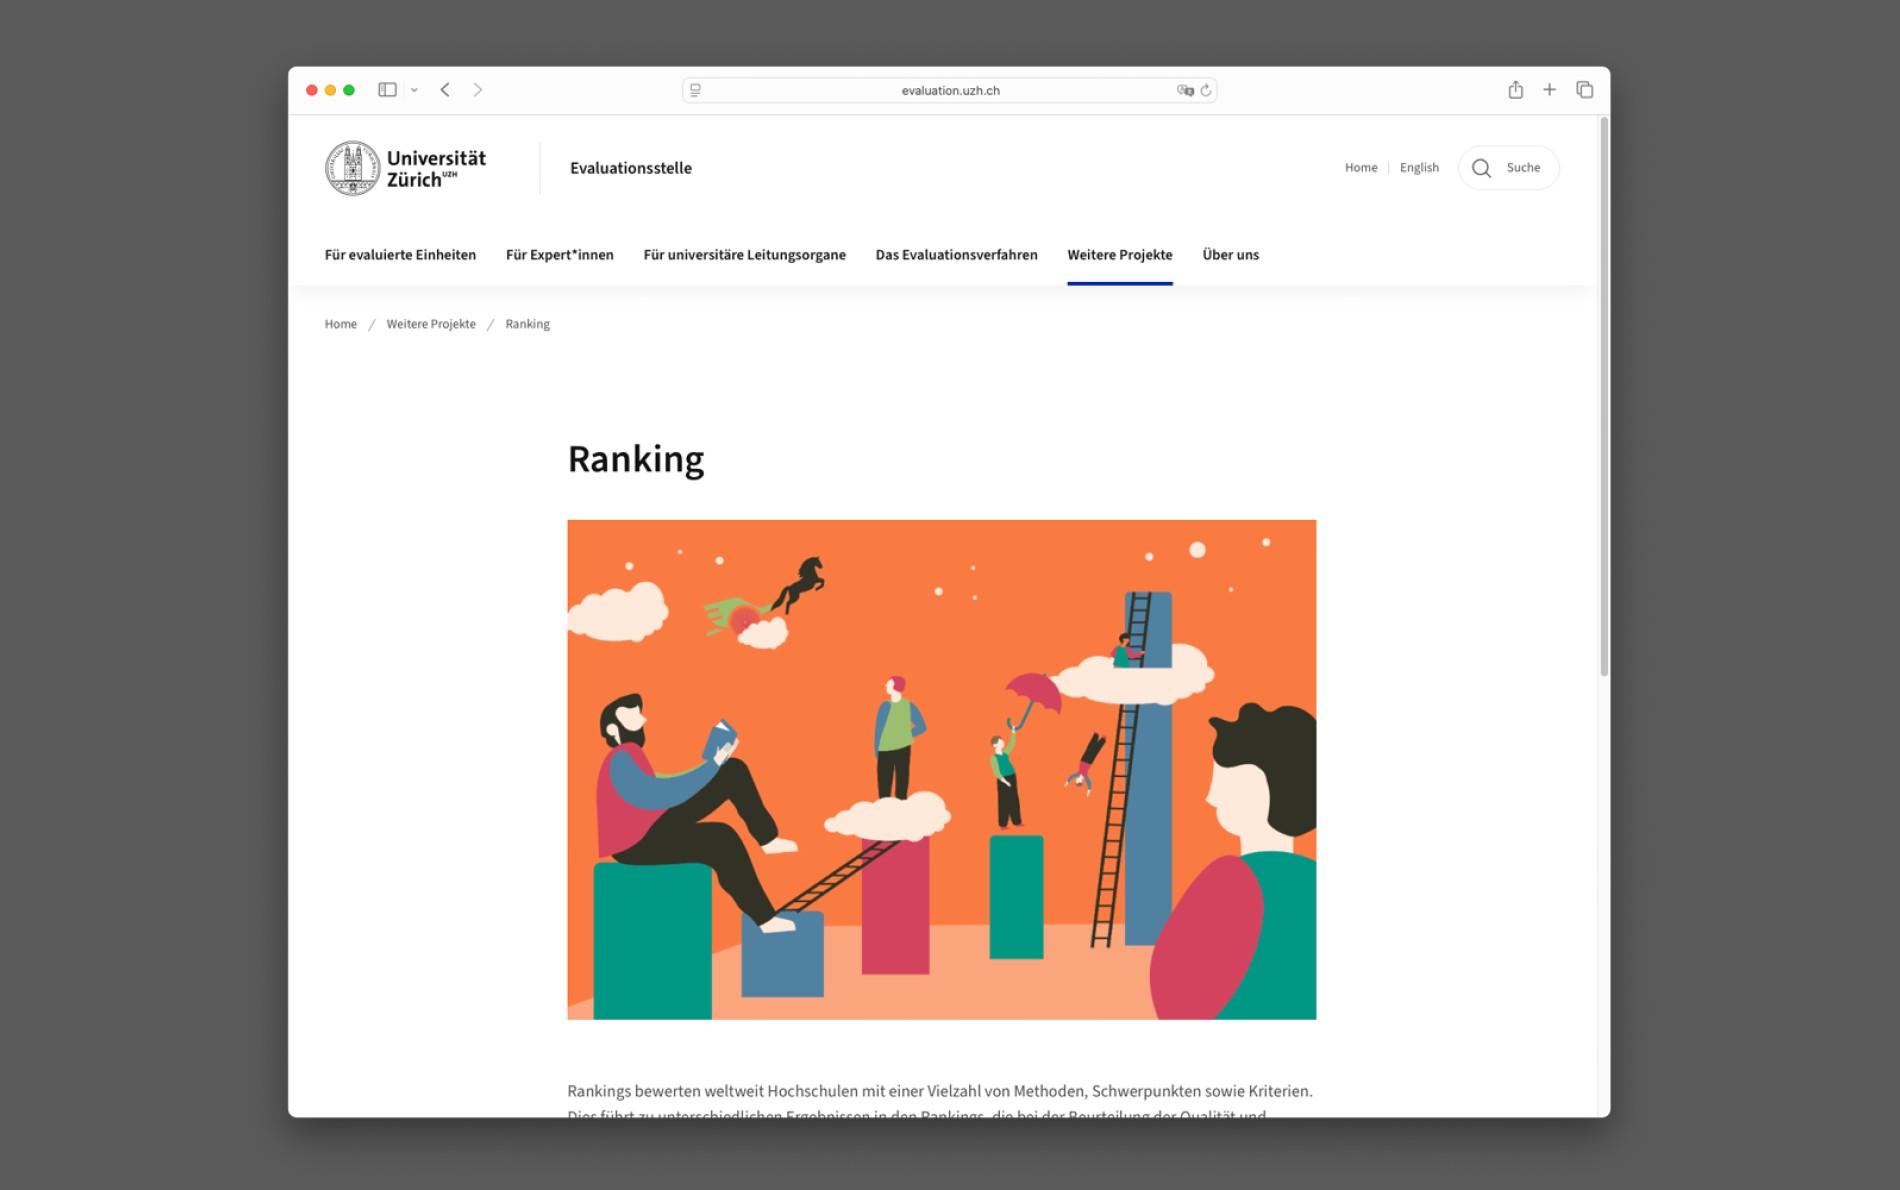This screenshot has height=1190, width=1900.
Task: Open the Über uns menu item
Action: 1230,255
